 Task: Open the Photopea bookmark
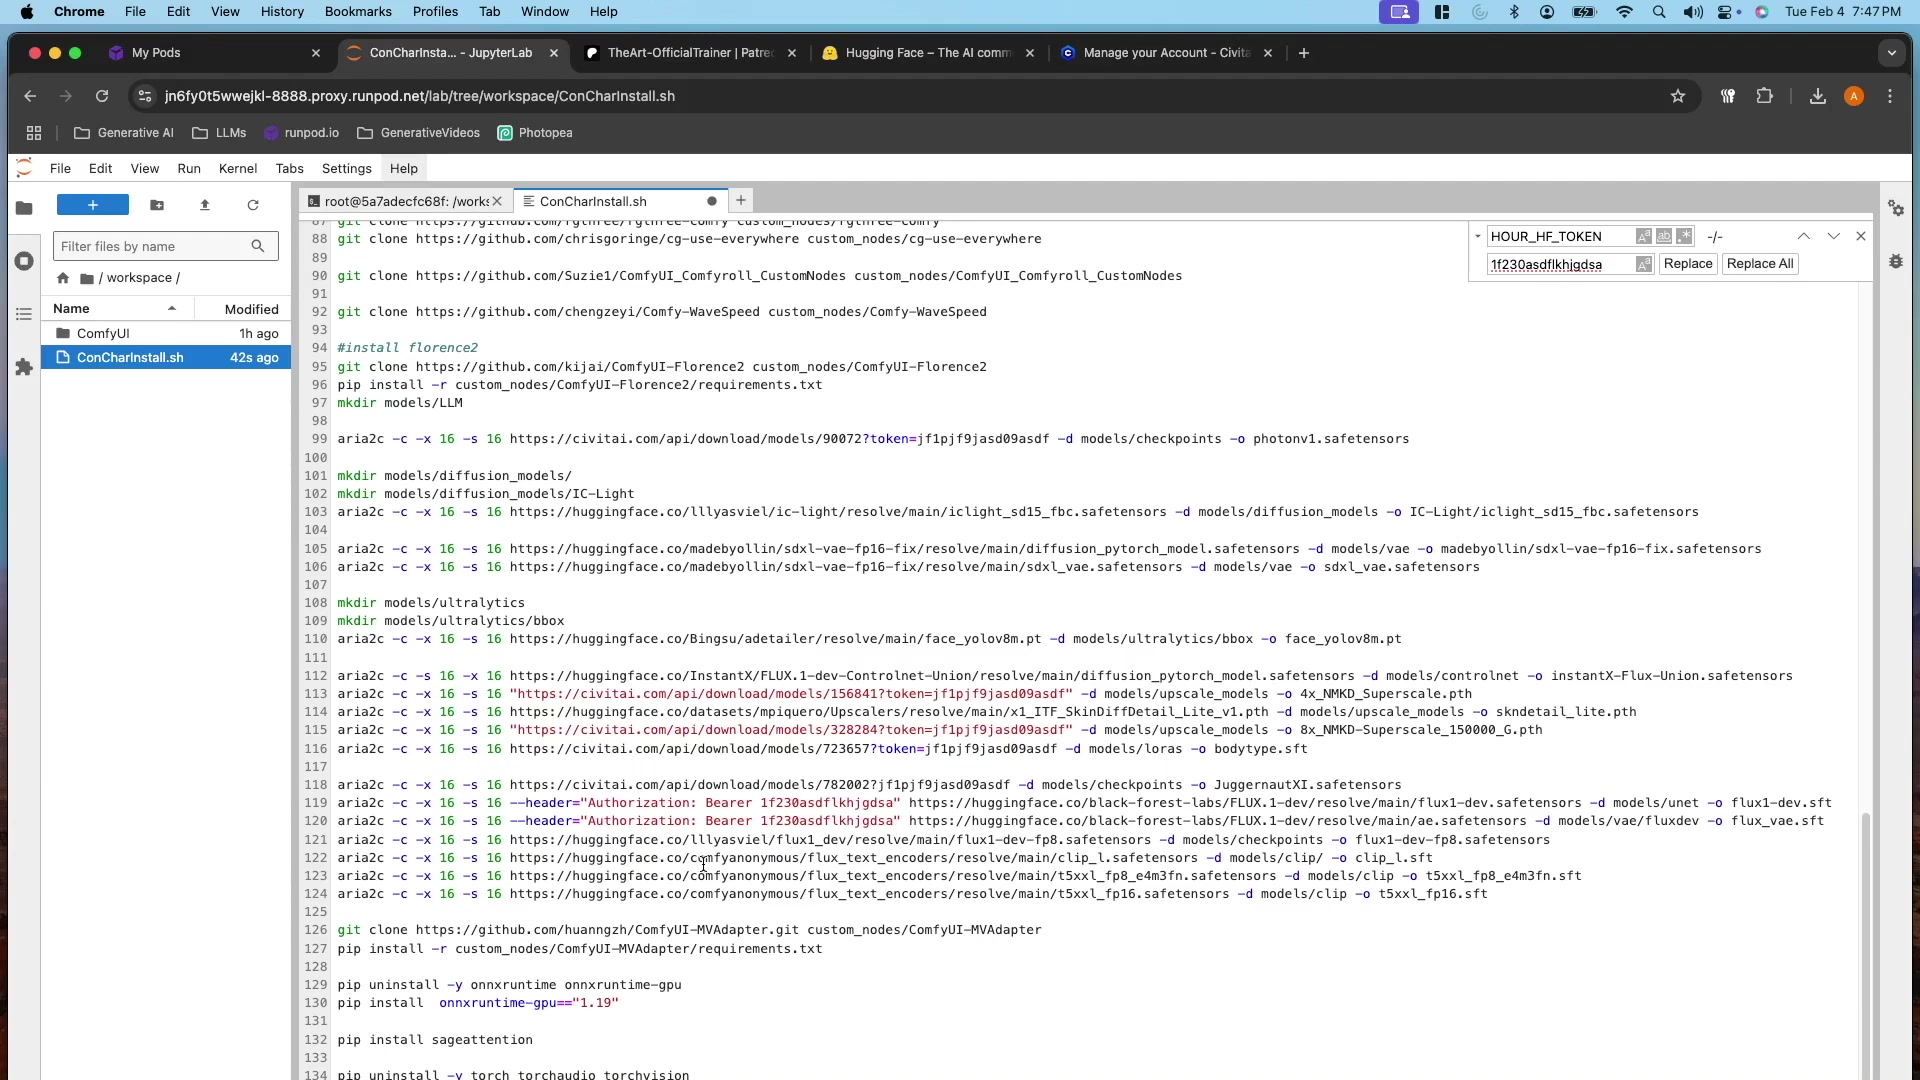[535, 133]
